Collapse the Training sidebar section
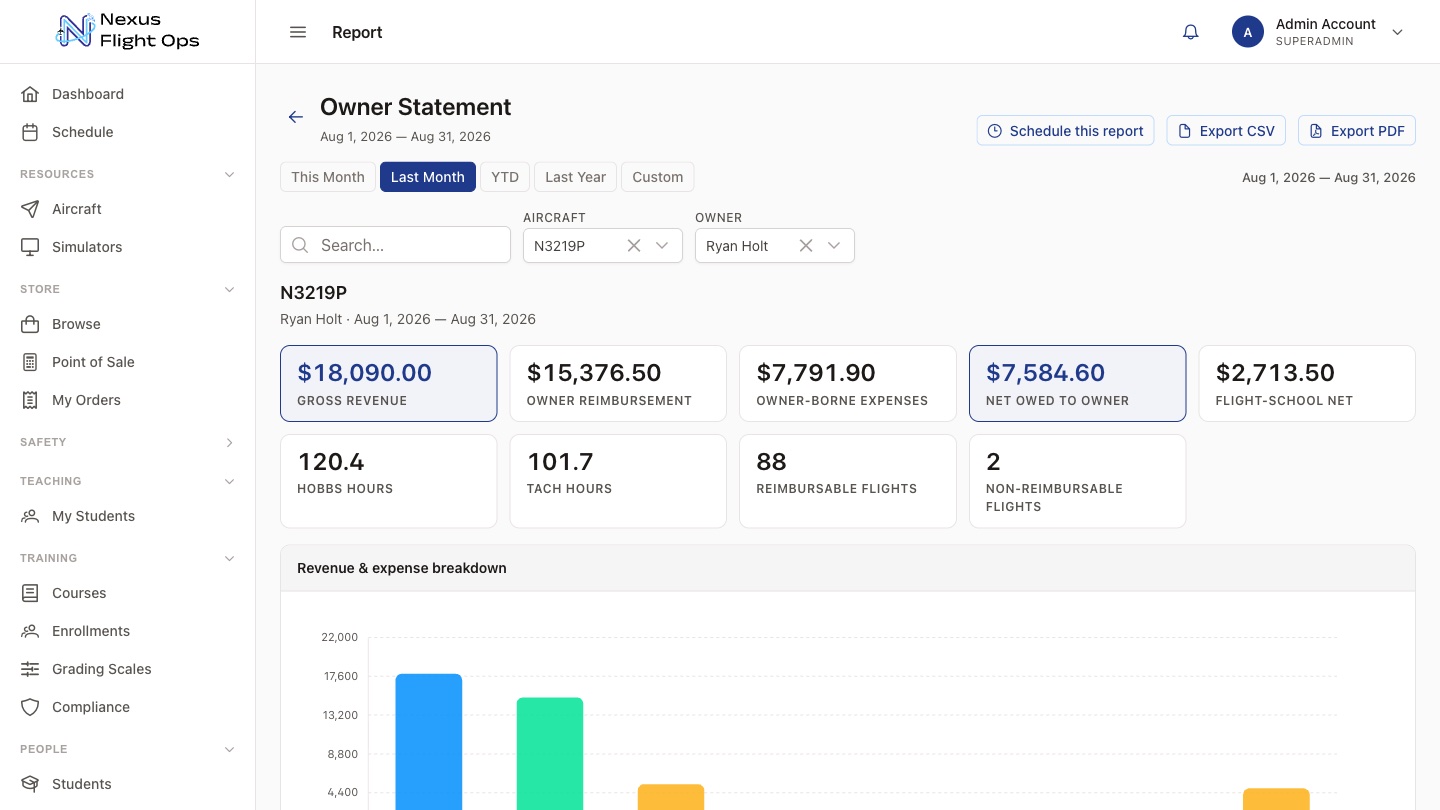The height and width of the screenshot is (810, 1440). (229, 558)
